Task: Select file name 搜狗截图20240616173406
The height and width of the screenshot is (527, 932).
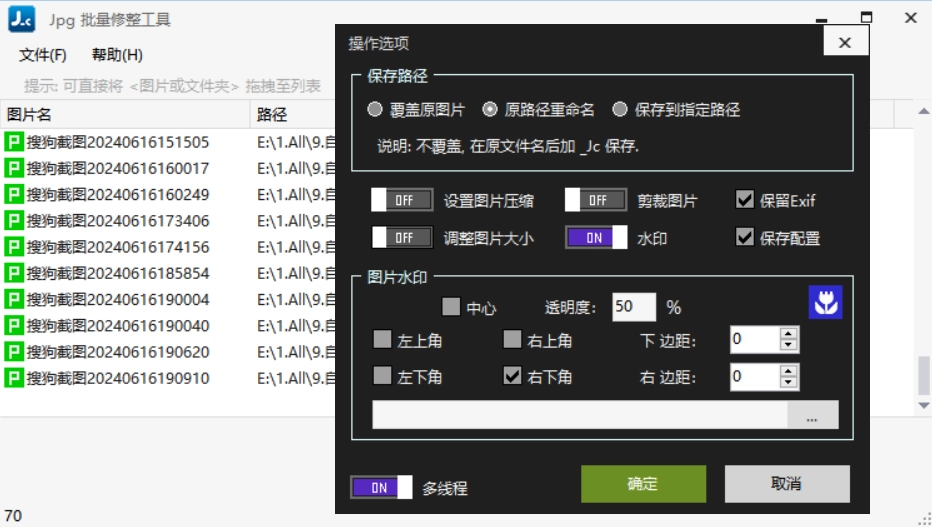Action: pos(118,220)
